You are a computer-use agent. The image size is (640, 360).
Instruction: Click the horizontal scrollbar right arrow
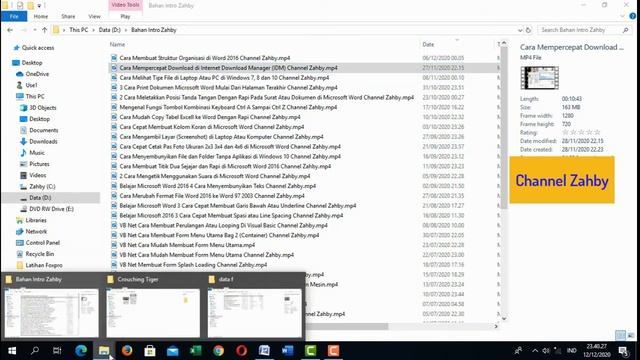tap(496, 326)
